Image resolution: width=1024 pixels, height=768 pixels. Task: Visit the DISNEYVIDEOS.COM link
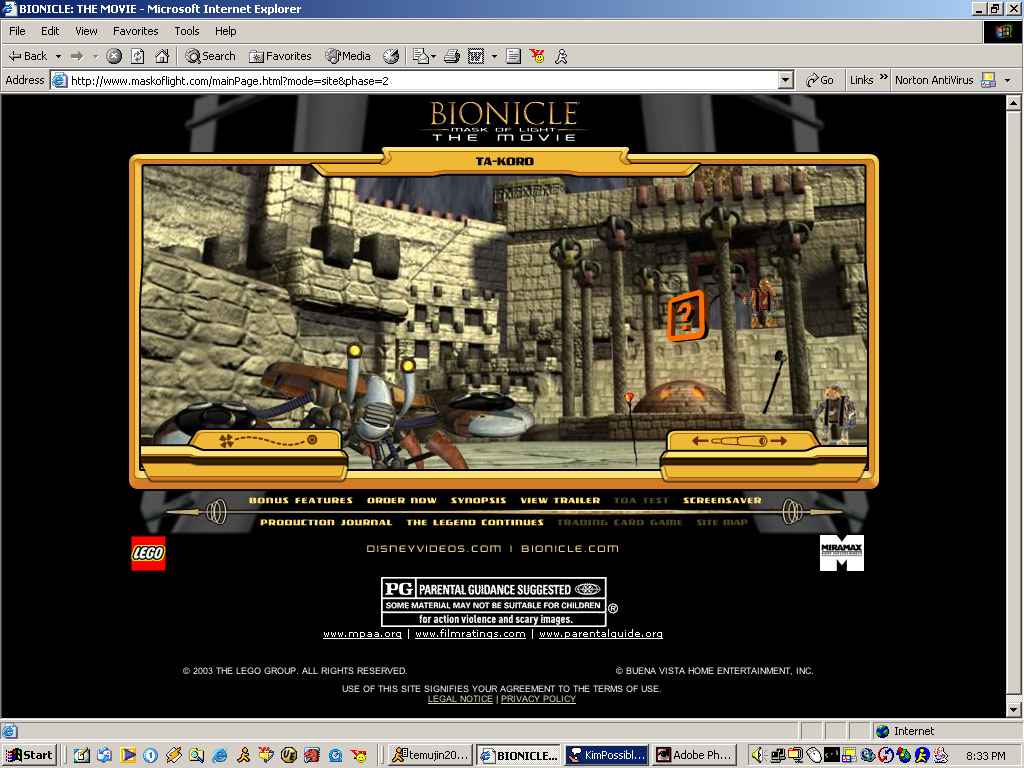(434, 549)
